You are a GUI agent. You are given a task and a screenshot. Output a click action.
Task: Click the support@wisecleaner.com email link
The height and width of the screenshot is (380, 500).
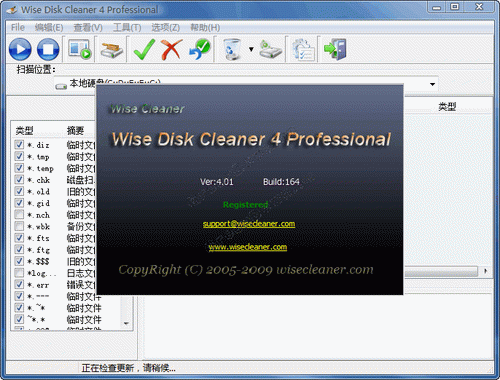click(x=249, y=224)
